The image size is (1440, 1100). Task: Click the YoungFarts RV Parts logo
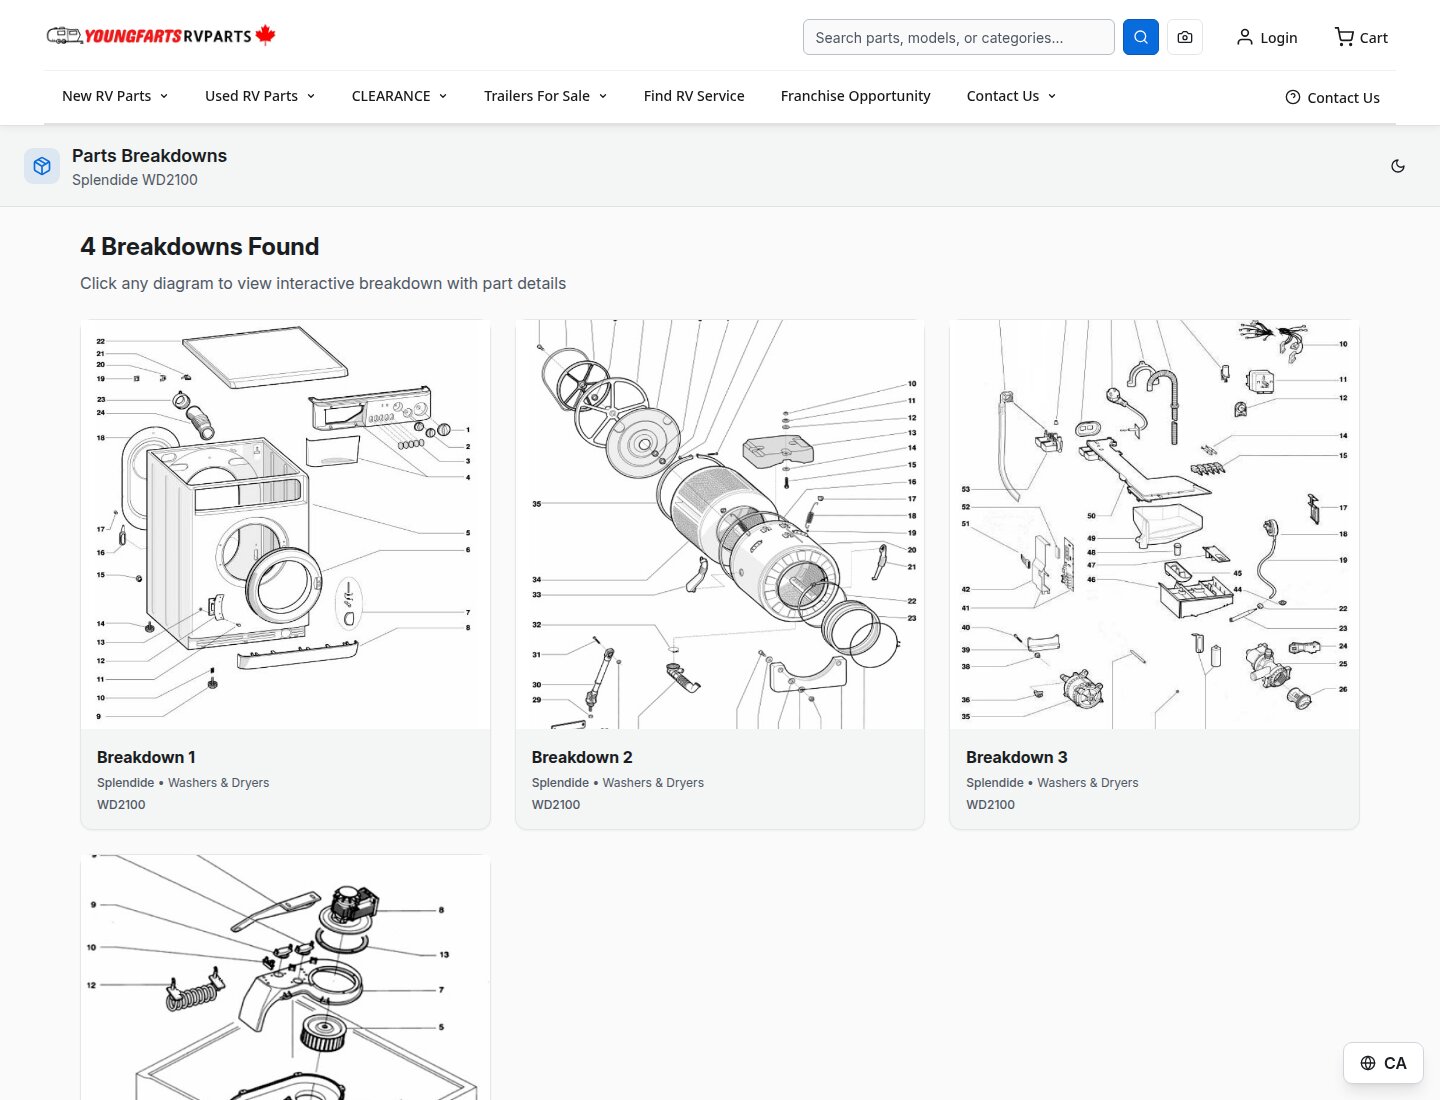coord(161,36)
